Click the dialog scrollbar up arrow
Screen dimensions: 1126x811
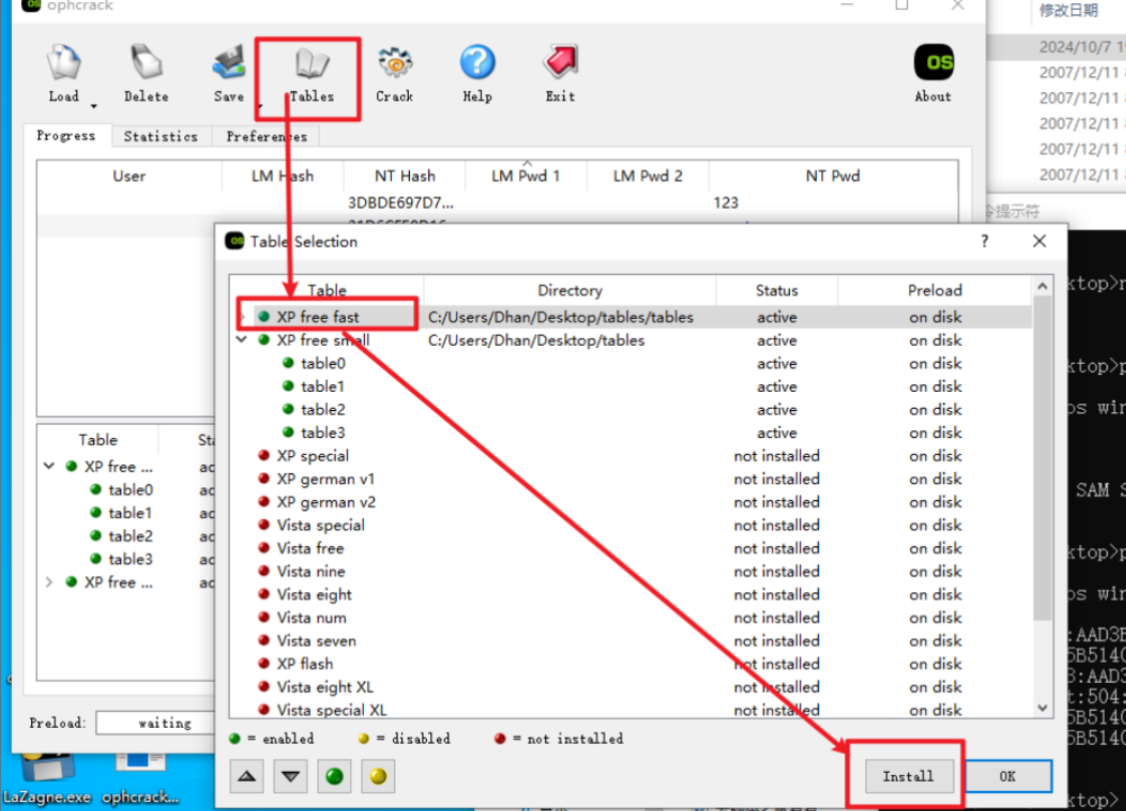1043,286
